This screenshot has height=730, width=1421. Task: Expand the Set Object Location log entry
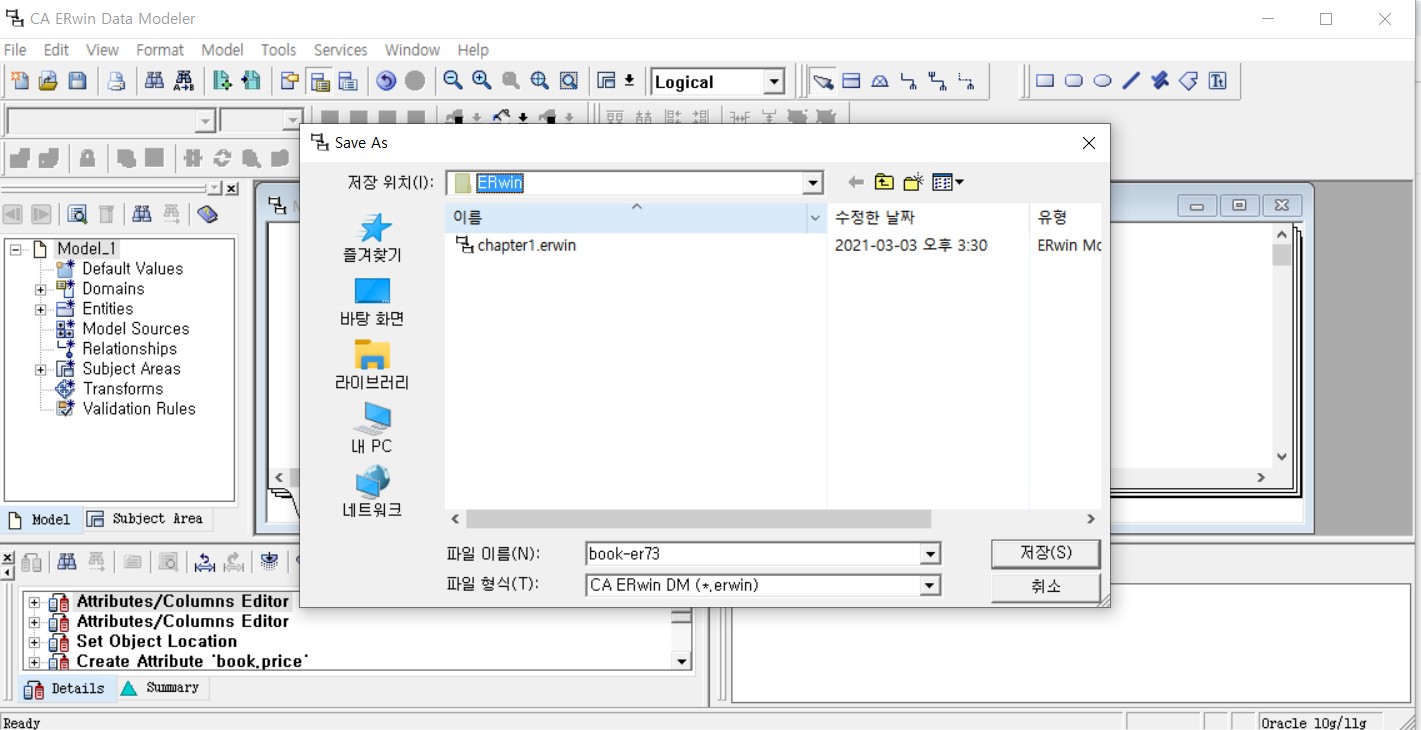(34, 642)
